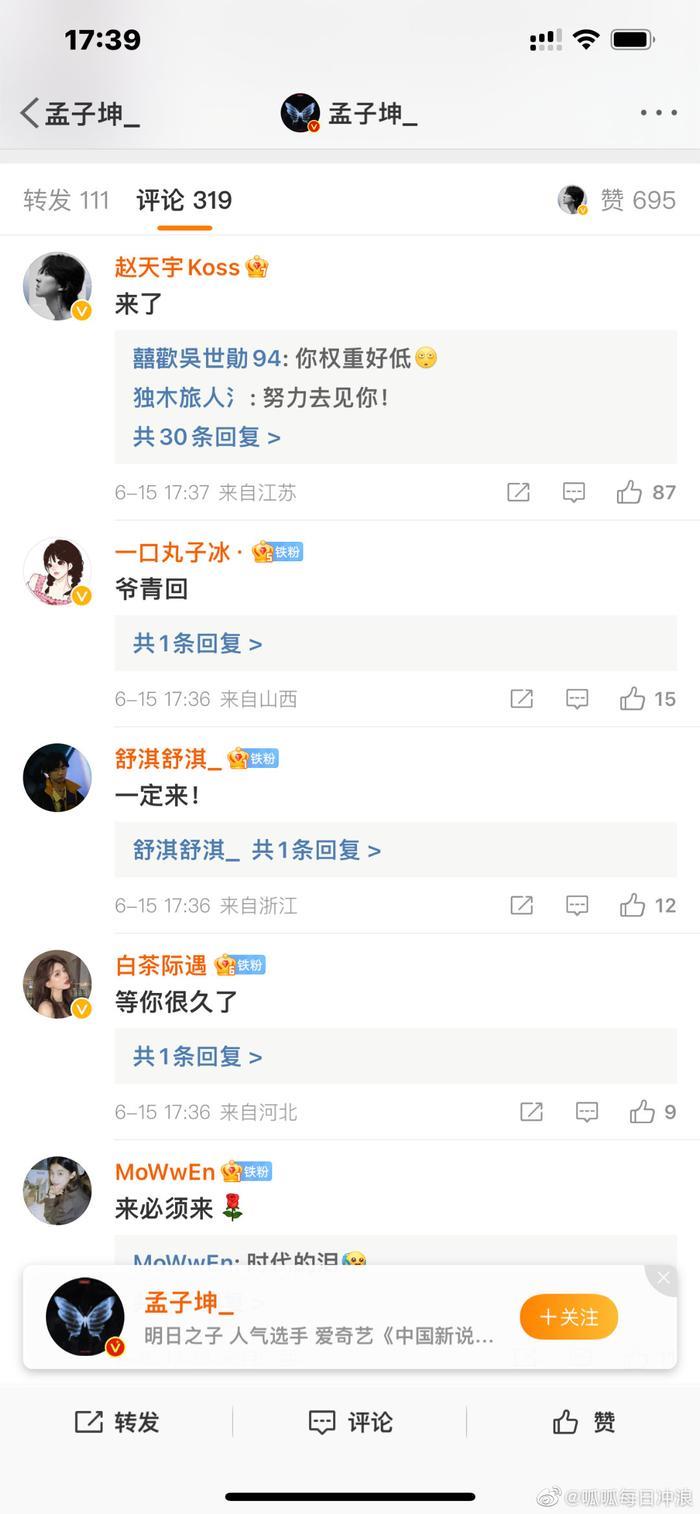Tap reply icon on 舒淇舒淇_'s comment

coord(577,906)
